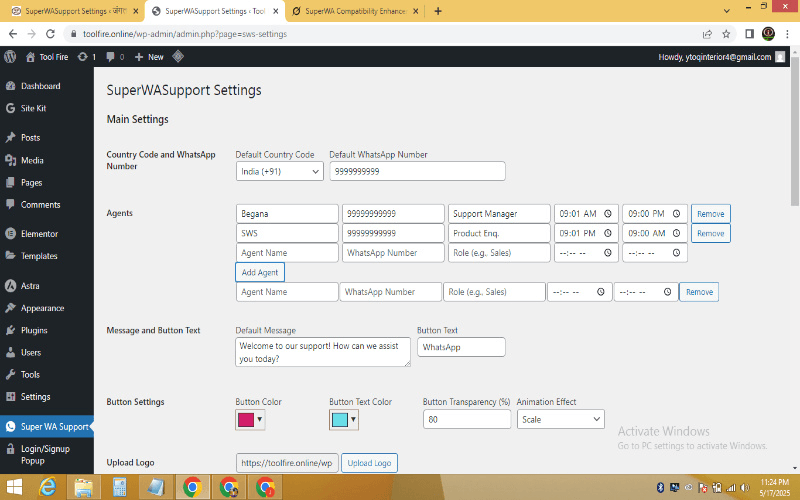Go back in browser
Screen dimensions: 800x500
point(13,34)
